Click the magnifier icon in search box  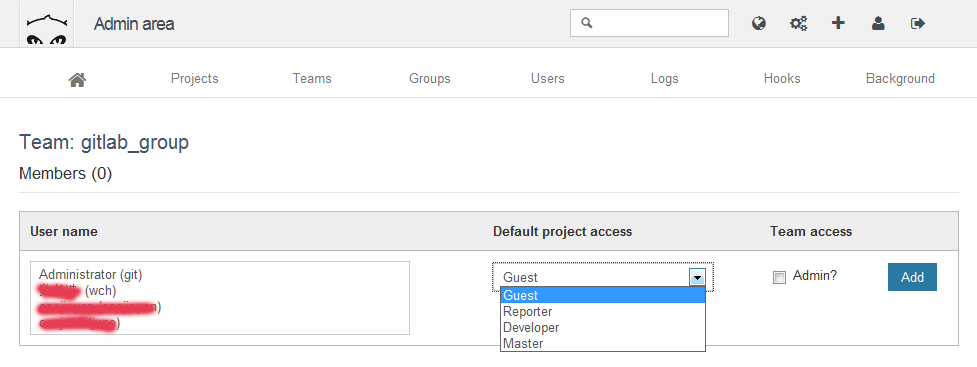586,23
